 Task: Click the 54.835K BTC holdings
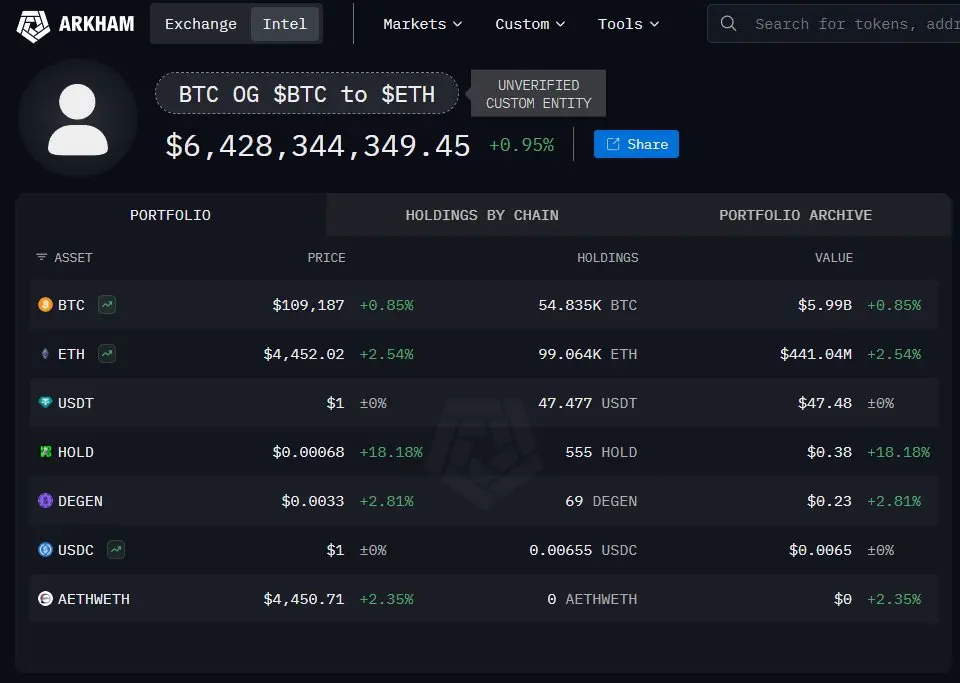click(588, 305)
